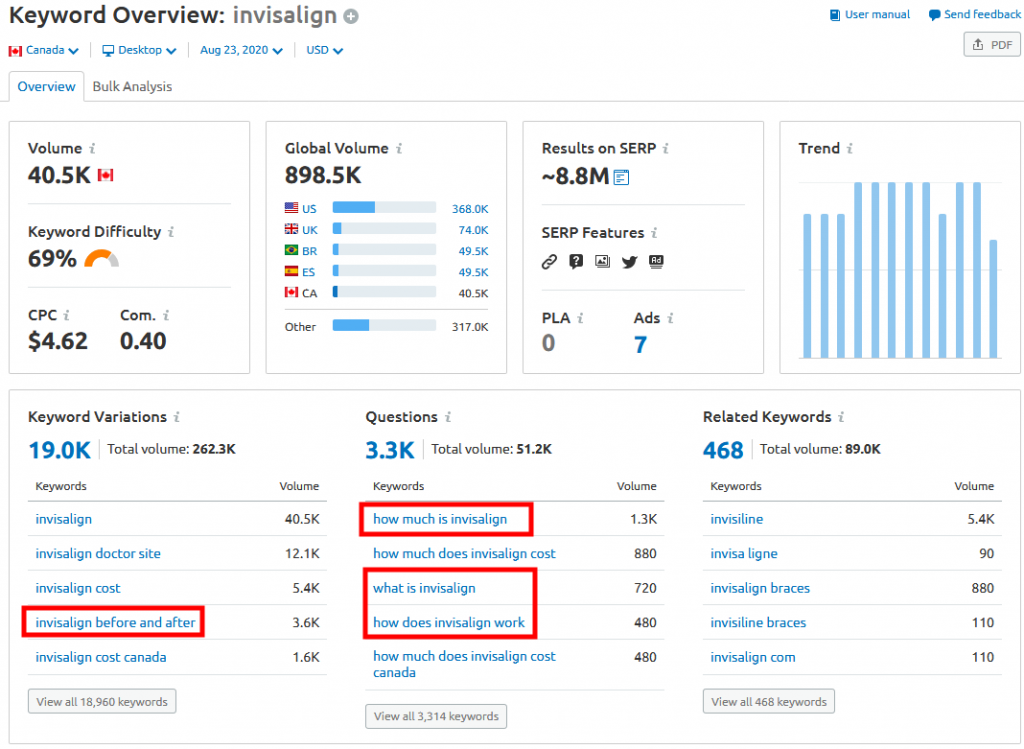The image size is (1024, 749).
Task: Open the Aug 23, 2020 date dropdown
Action: tap(241, 50)
